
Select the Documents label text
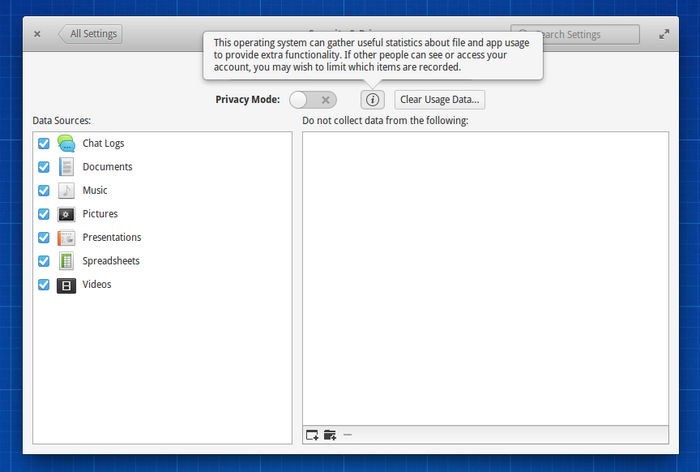point(108,167)
